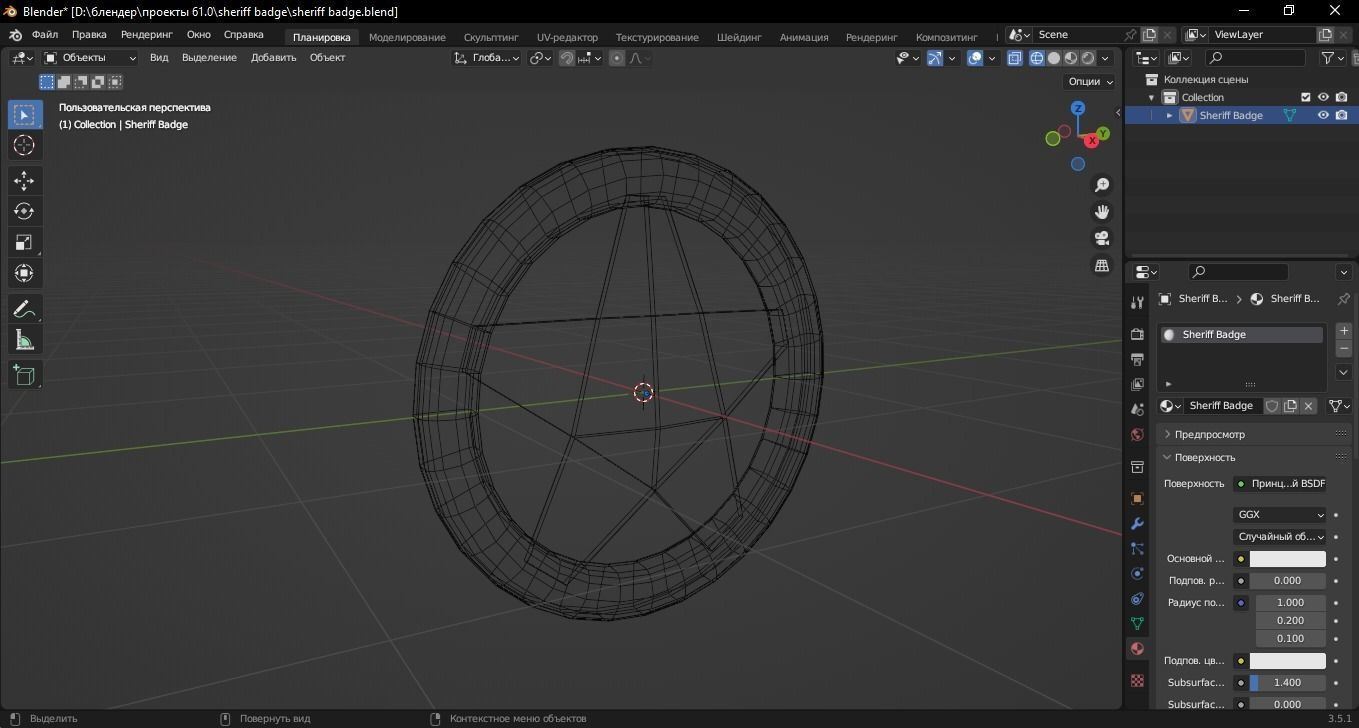
Task: Add a material slot with plus button
Action: tap(1343, 330)
